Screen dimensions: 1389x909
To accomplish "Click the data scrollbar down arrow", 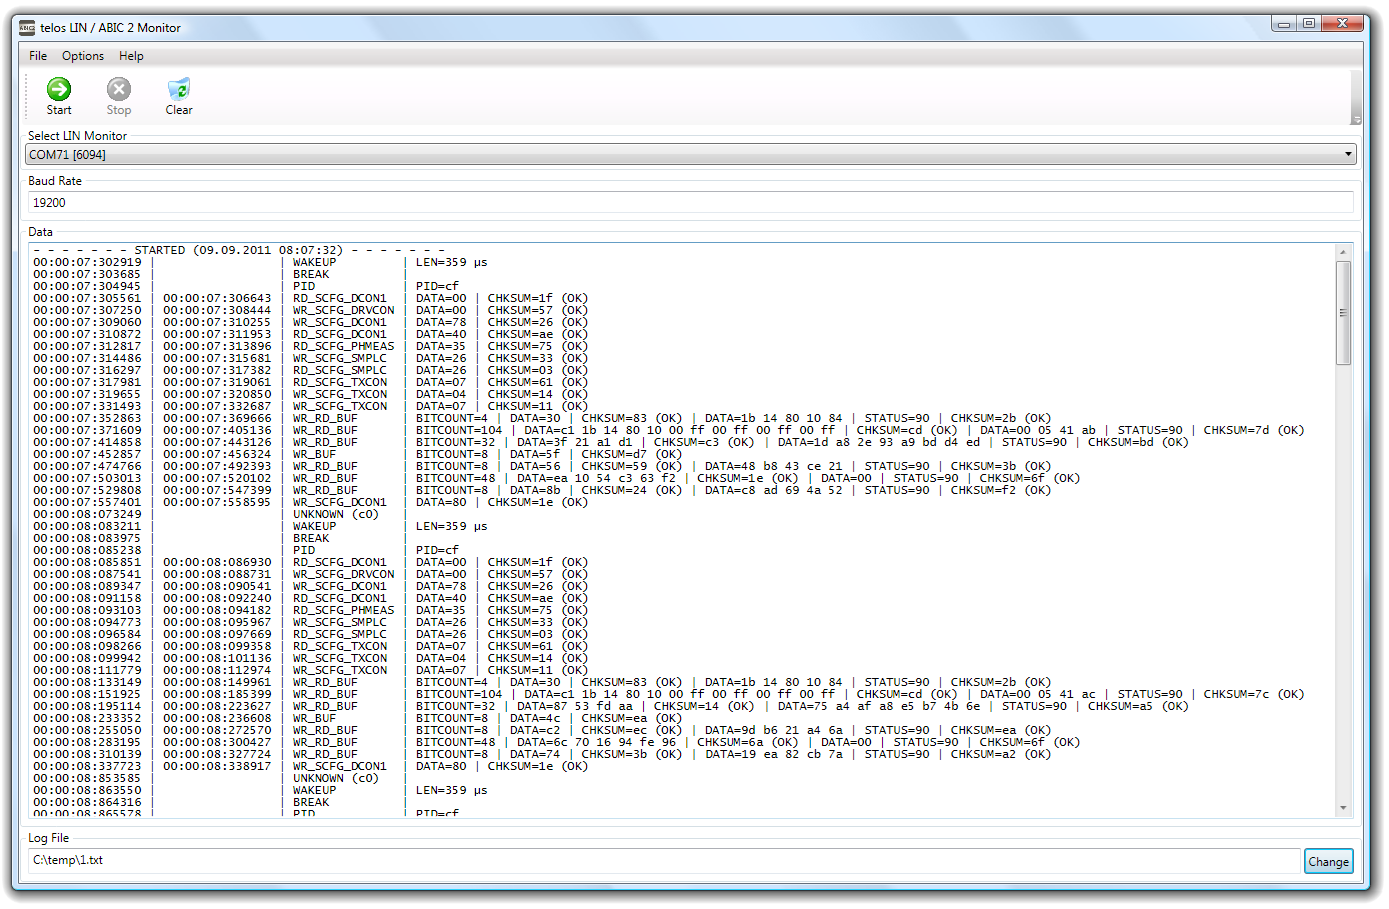I will (x=1343, y=808).
